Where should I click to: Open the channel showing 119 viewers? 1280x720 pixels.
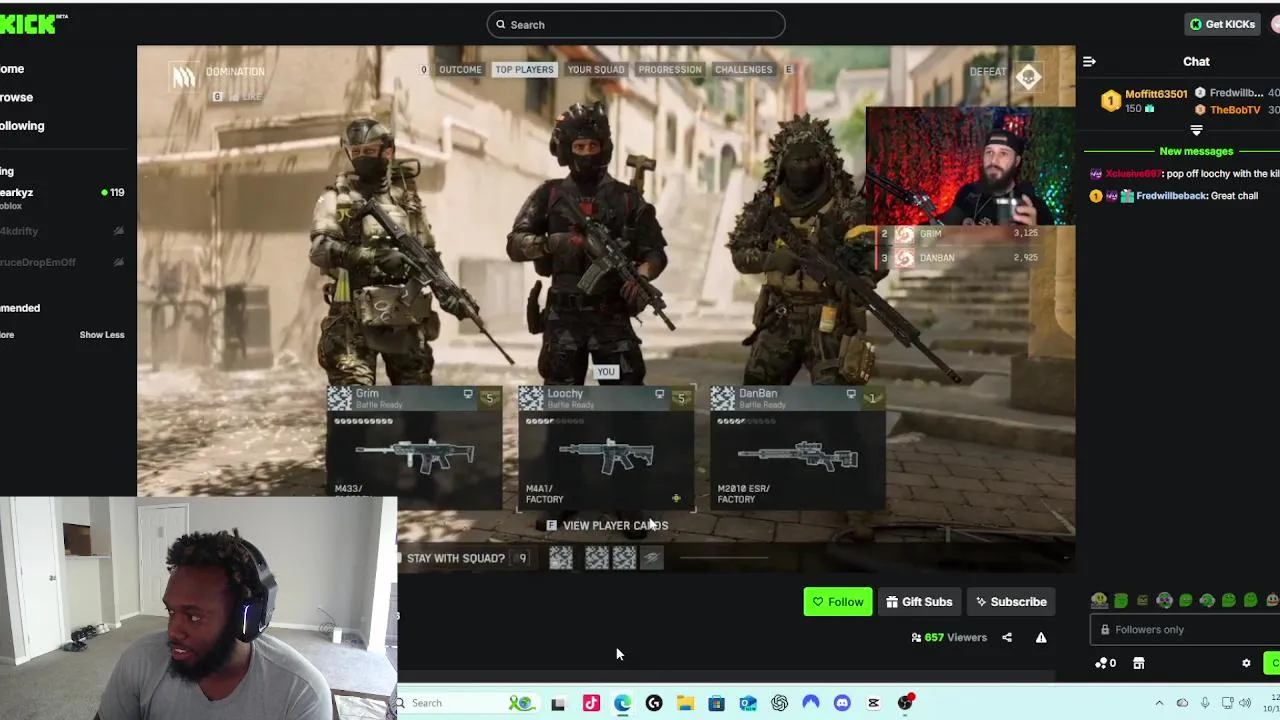(62, 198)
